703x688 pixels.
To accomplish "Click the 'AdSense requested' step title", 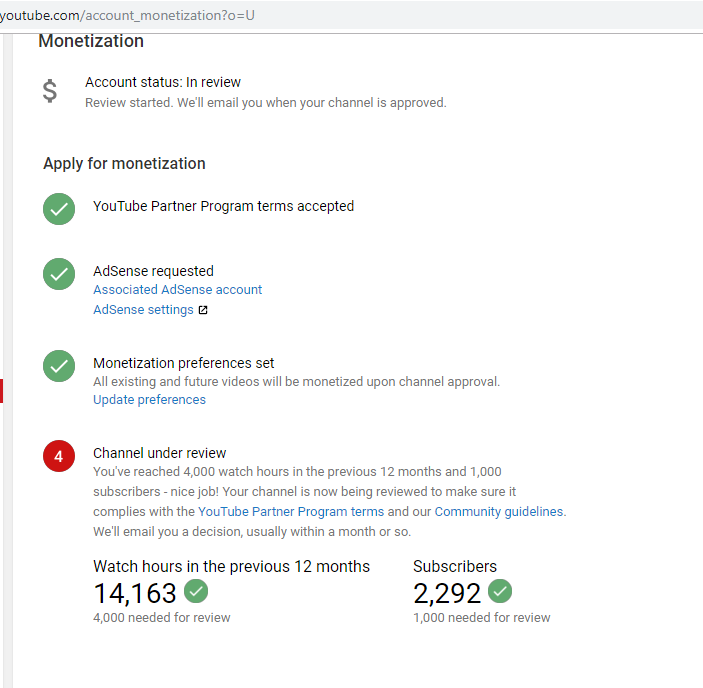I will coord(153,271).
